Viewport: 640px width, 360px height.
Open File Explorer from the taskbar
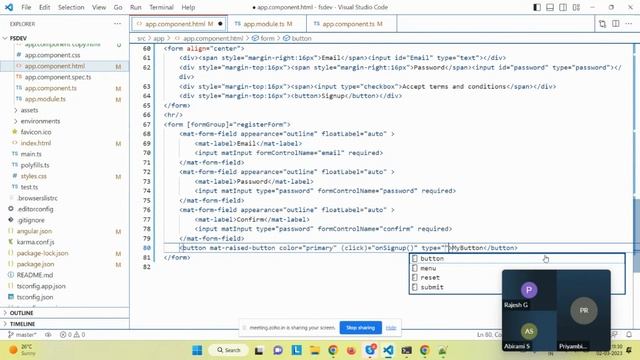[x=315, y=350]
